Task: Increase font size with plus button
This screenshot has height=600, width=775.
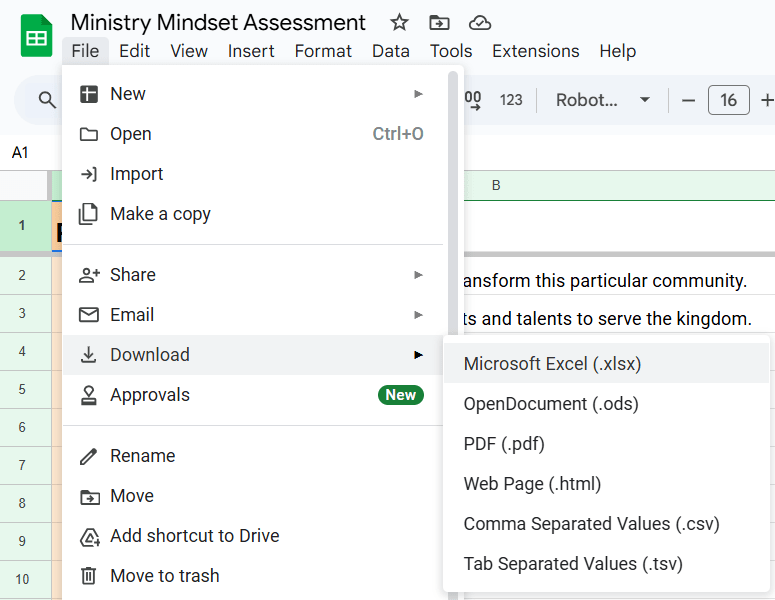Action: (766, 100)
